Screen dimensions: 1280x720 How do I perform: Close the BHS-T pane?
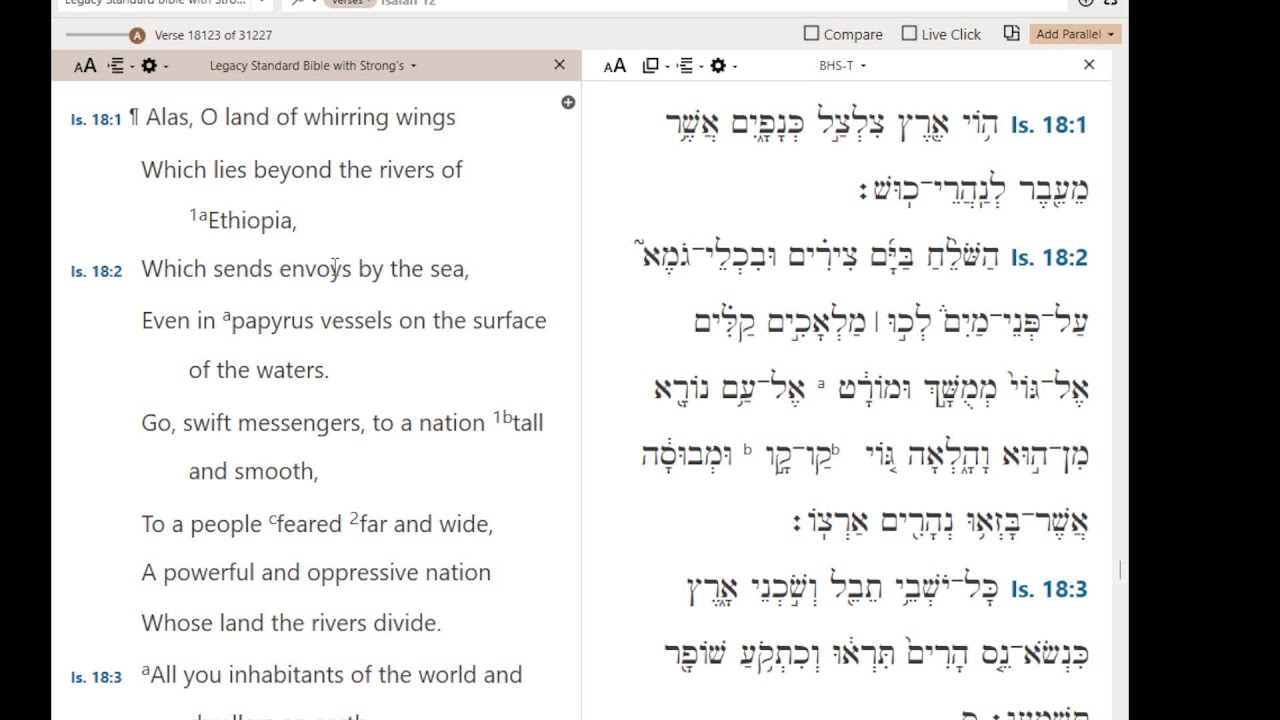click(1089, 65)
